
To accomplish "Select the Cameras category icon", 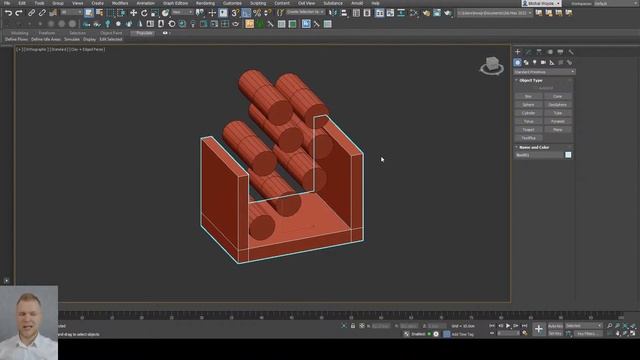I will point(543,62).
